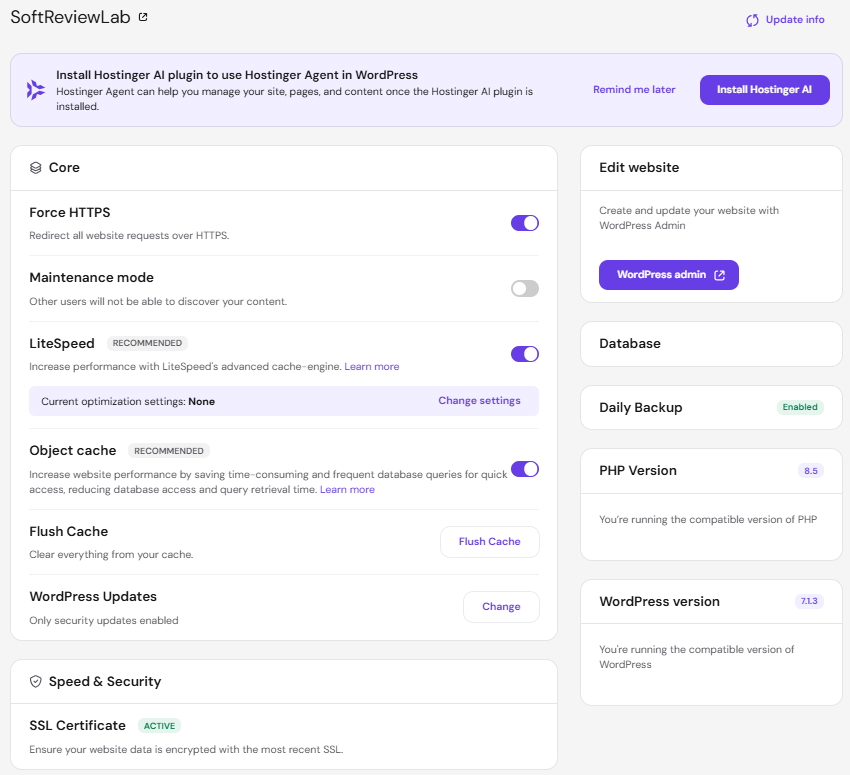
Task: Click the Update info refresh icon
Action: tap(752, 21)
